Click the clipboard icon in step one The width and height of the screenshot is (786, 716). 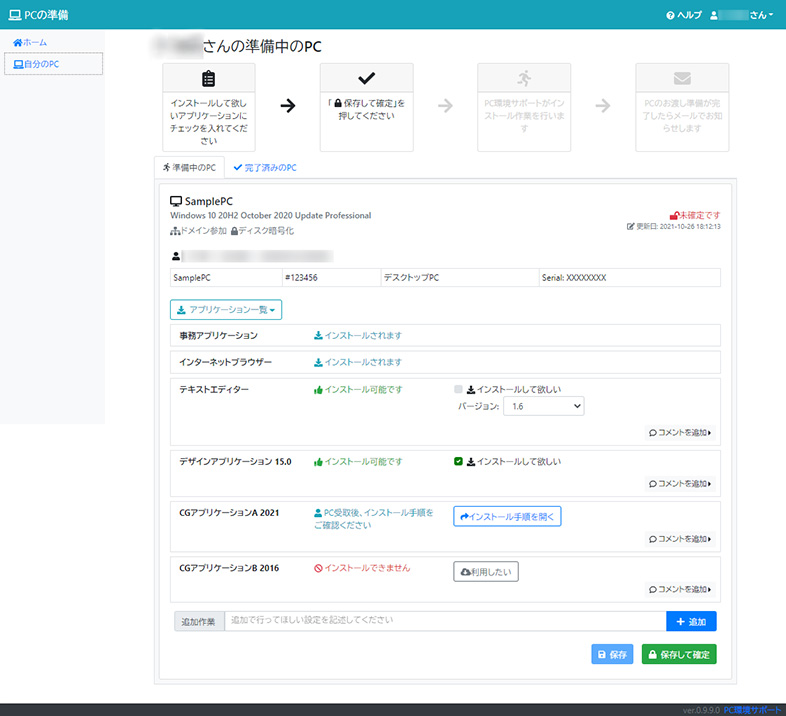click(x=208, y=79)
